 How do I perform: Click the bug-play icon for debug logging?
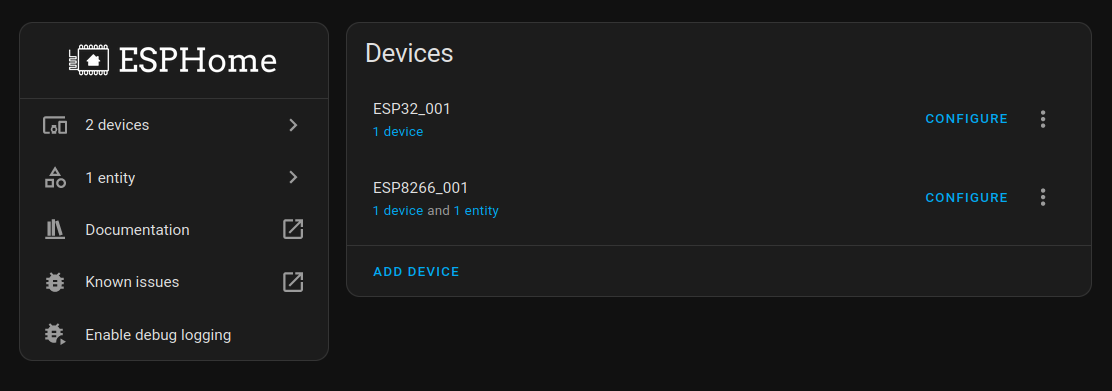pyautogui.click(x=55, y=334)
